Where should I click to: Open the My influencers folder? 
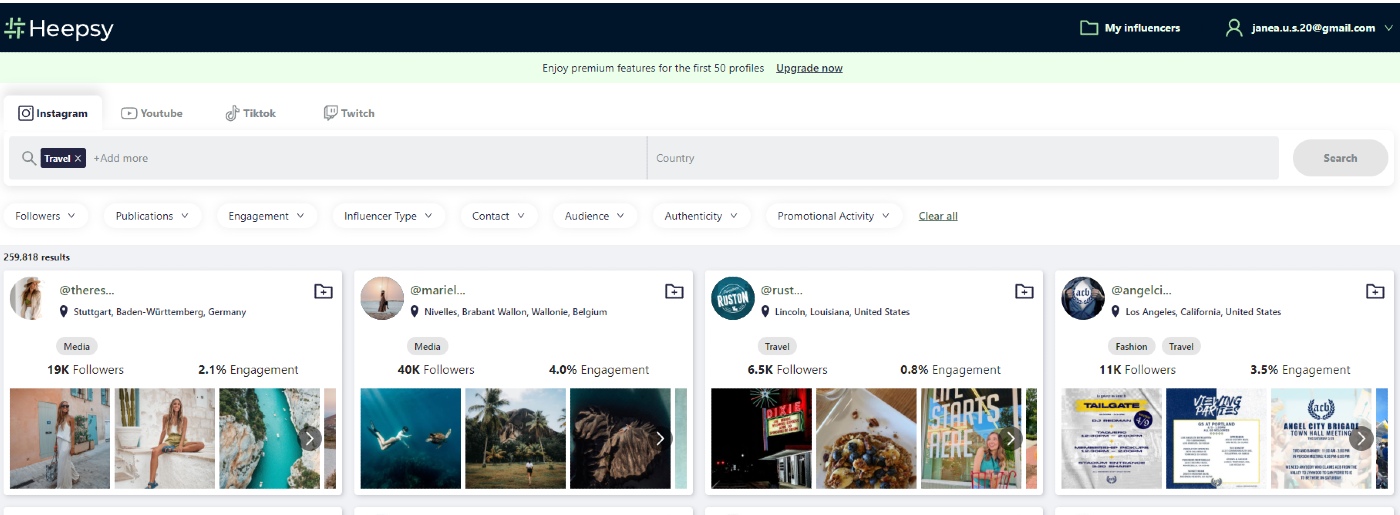coord(1130,28)
